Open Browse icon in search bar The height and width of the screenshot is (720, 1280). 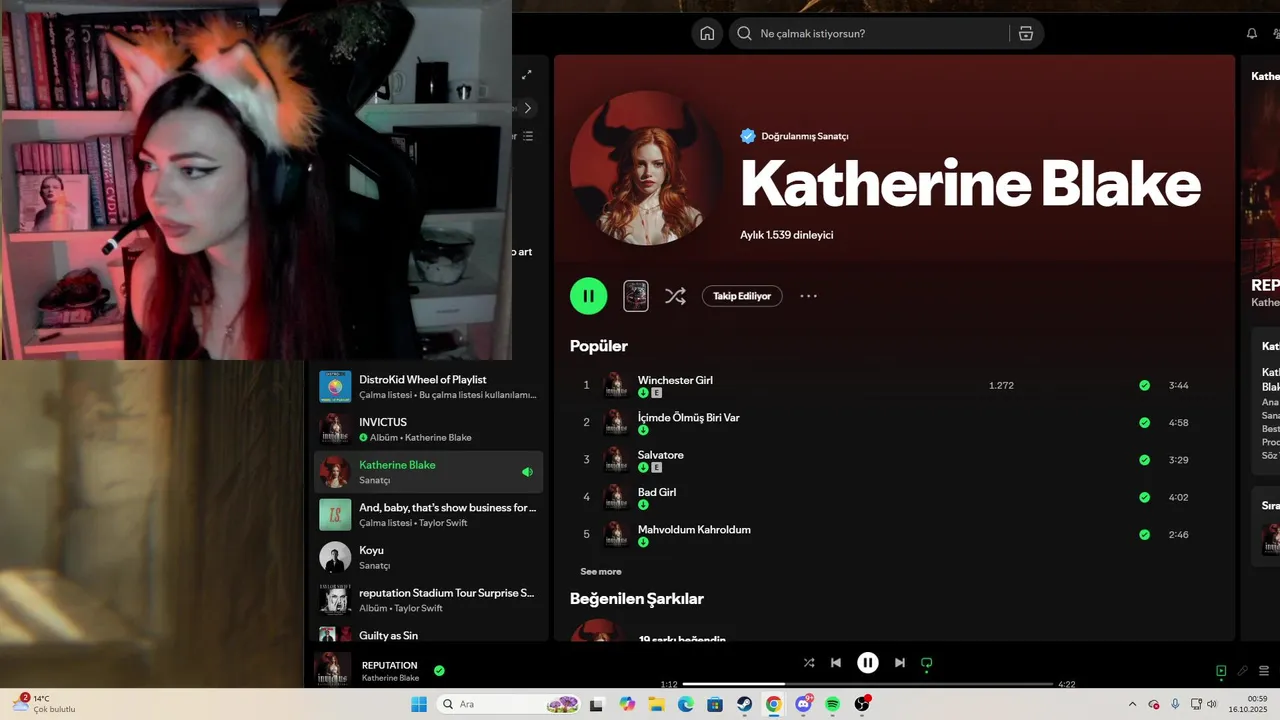[1026, 33]
